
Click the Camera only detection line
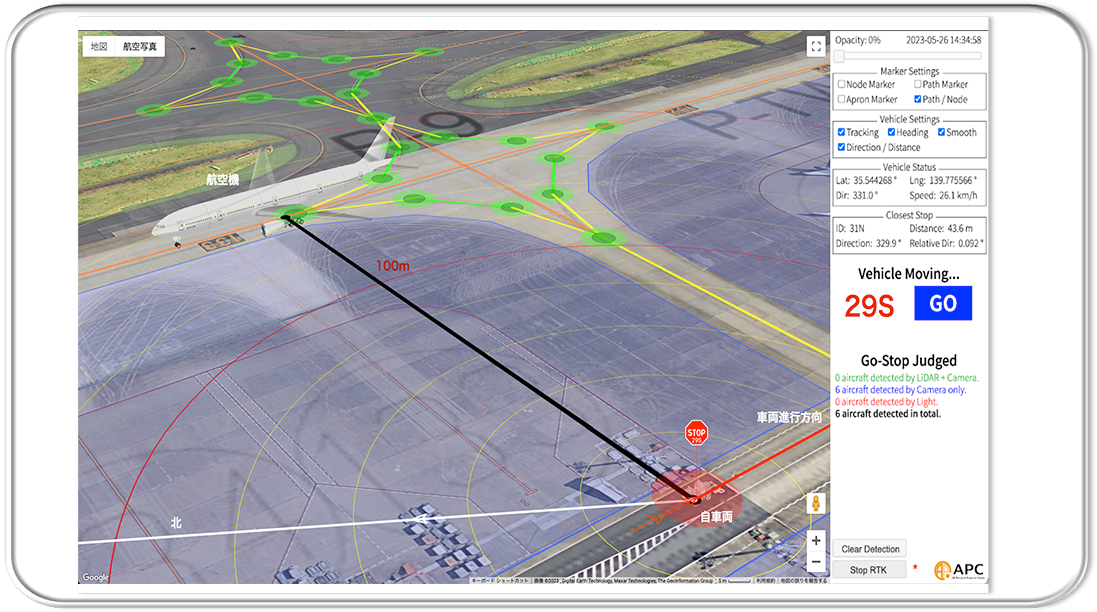pyautogui.click(x=900, y=390)
